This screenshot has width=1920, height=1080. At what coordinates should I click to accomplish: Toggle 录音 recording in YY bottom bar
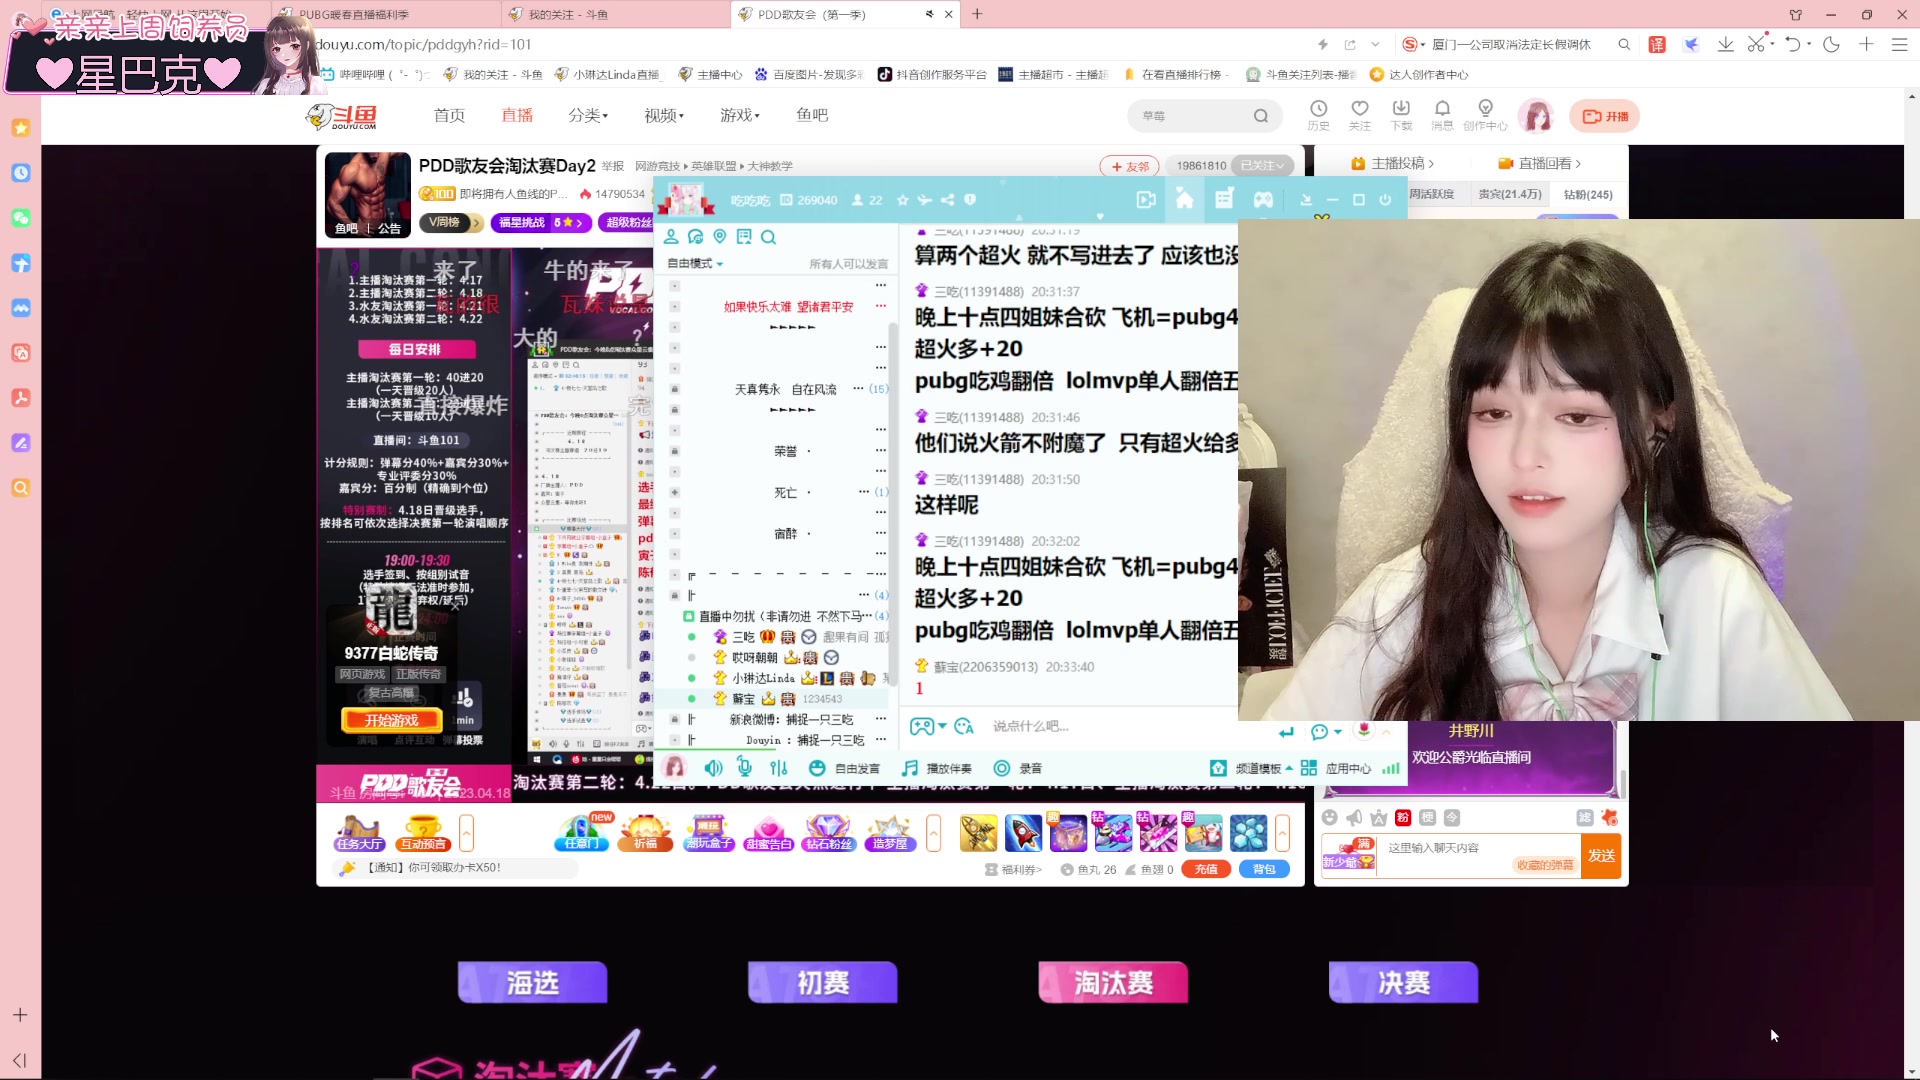click(x=1017, y=768)
